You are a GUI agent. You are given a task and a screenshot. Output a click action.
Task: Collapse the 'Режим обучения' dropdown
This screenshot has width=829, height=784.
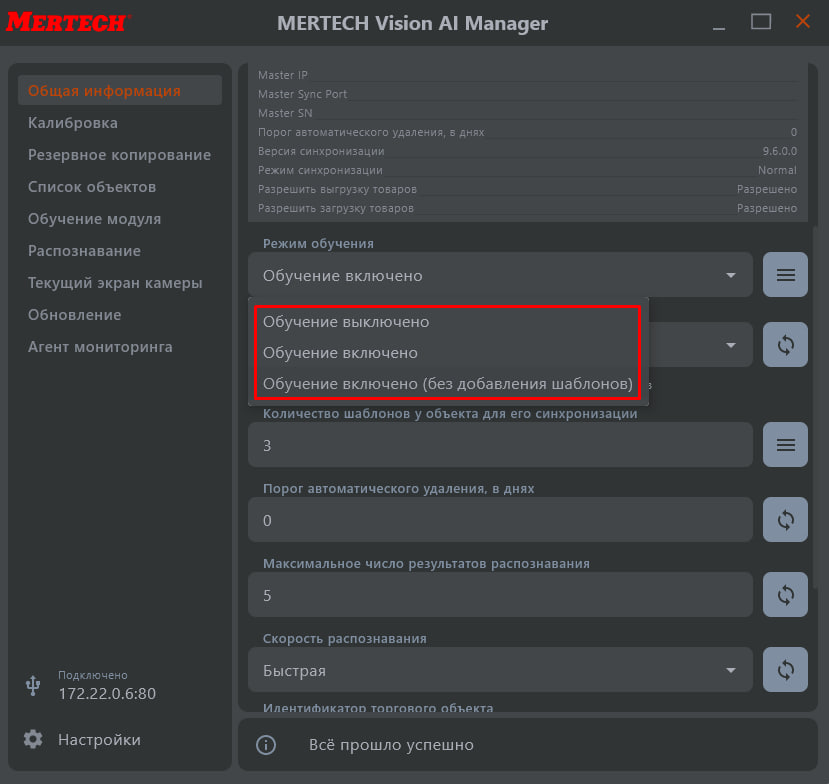pyautogui.click(x=731, y=275)
